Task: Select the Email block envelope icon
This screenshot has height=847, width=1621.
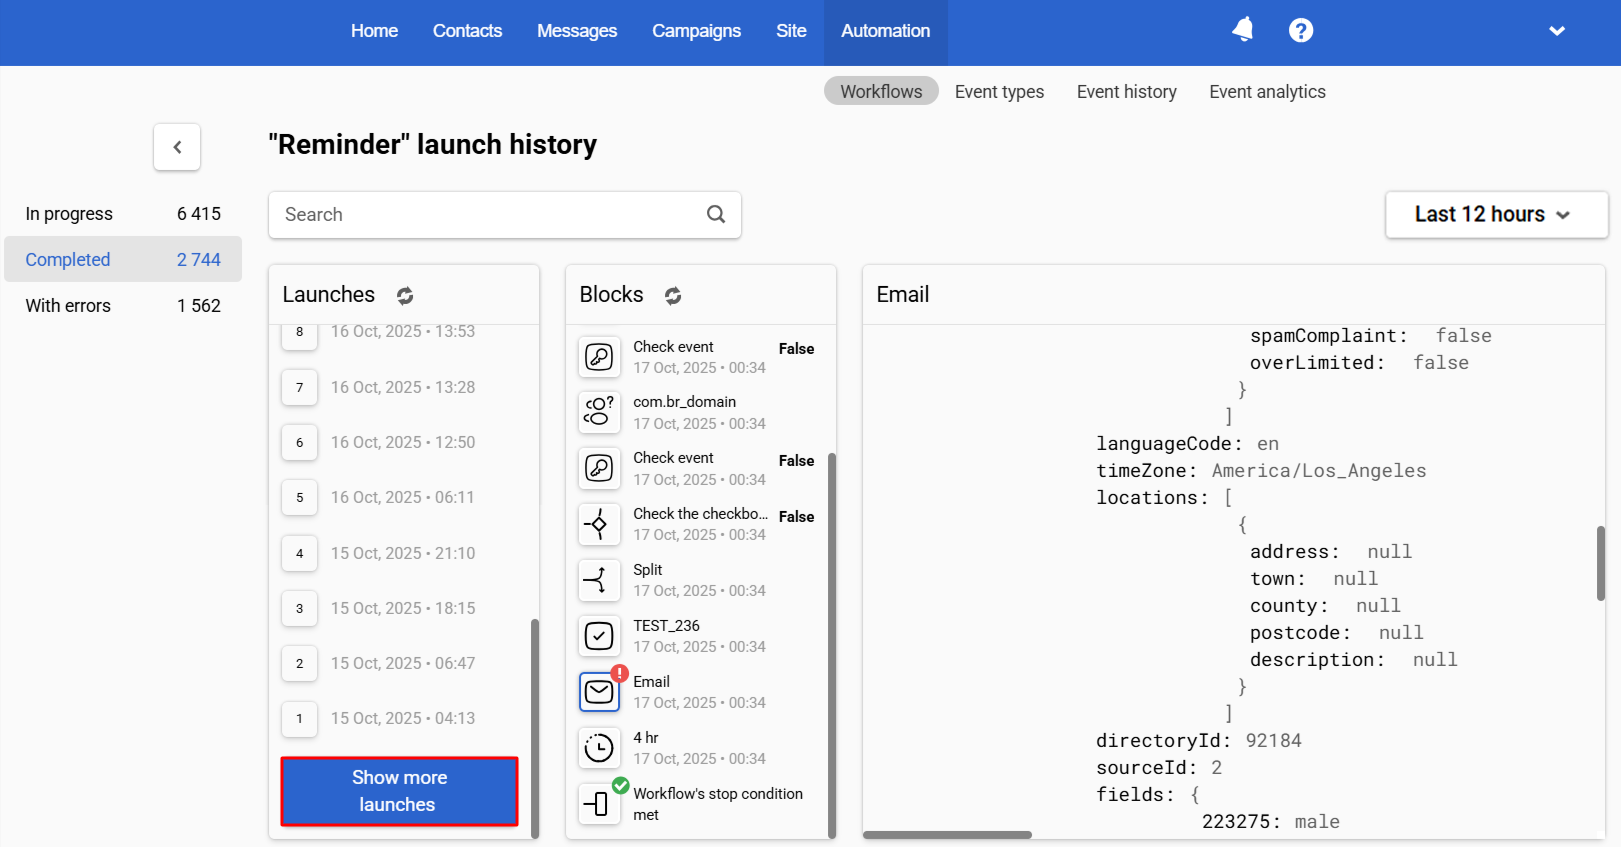Action: click(599, 692)
